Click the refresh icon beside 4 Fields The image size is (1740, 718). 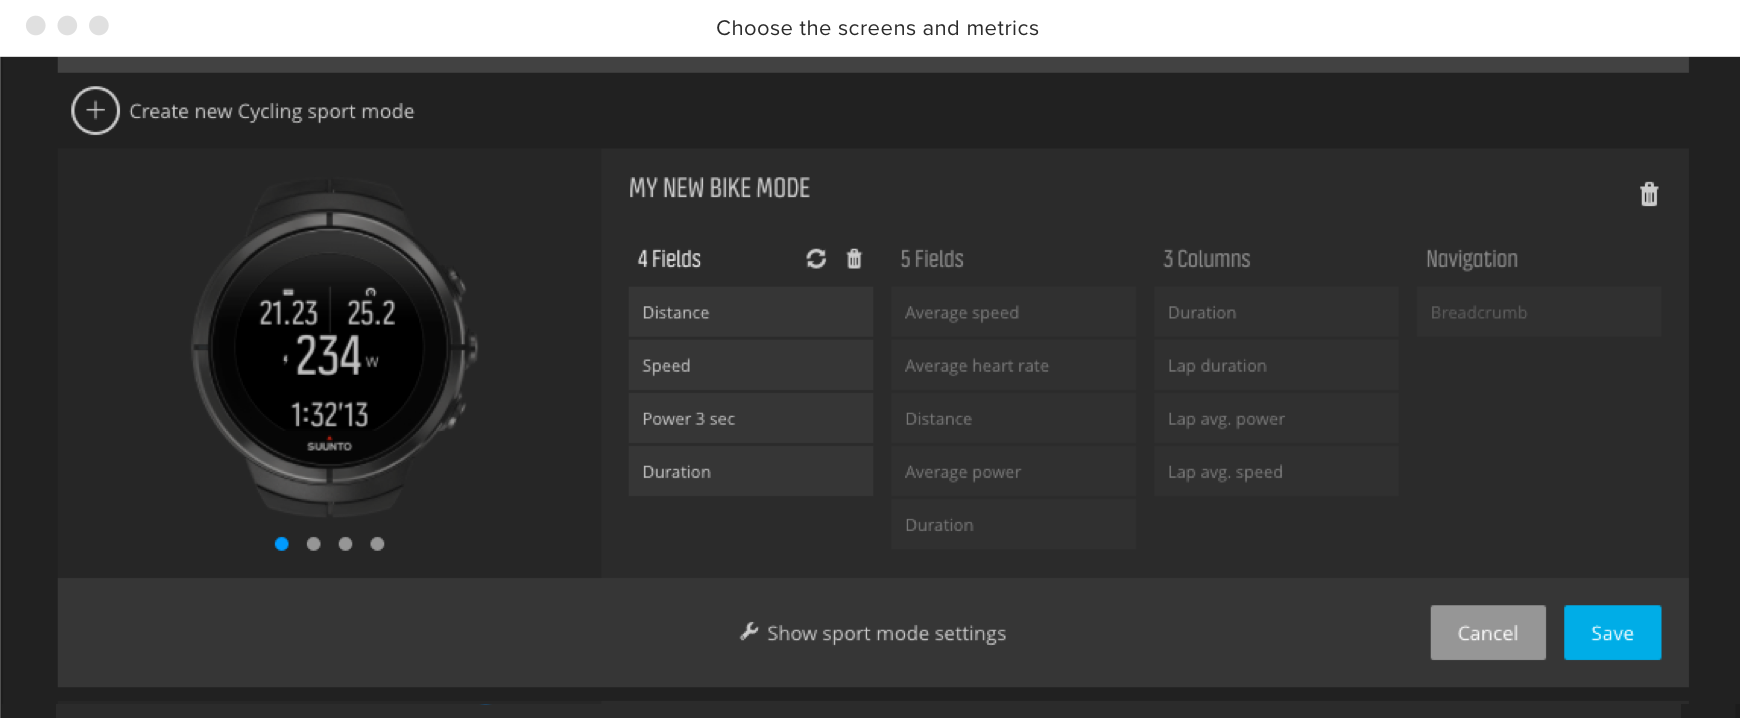pos(816,259)
